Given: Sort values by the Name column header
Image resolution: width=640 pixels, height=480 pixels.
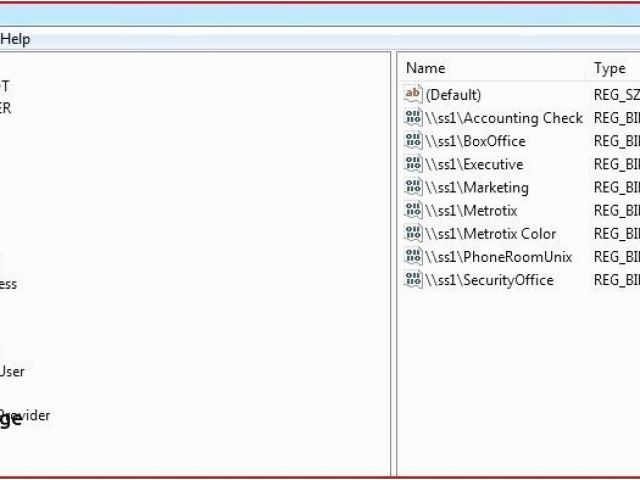Looking at the screenshot, I should click(426, 68).
